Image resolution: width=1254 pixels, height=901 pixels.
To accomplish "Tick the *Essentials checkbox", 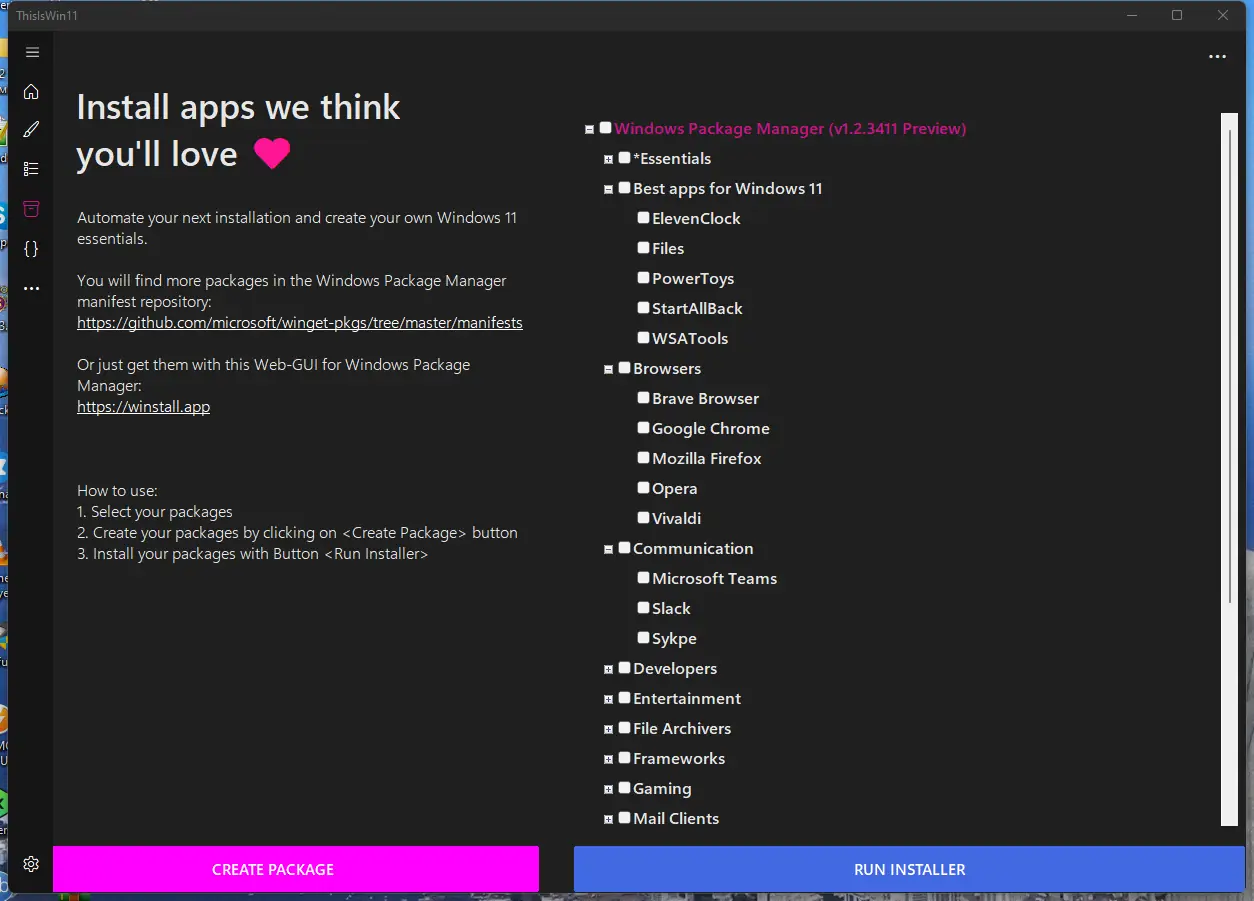I will (x=624, y=158).
